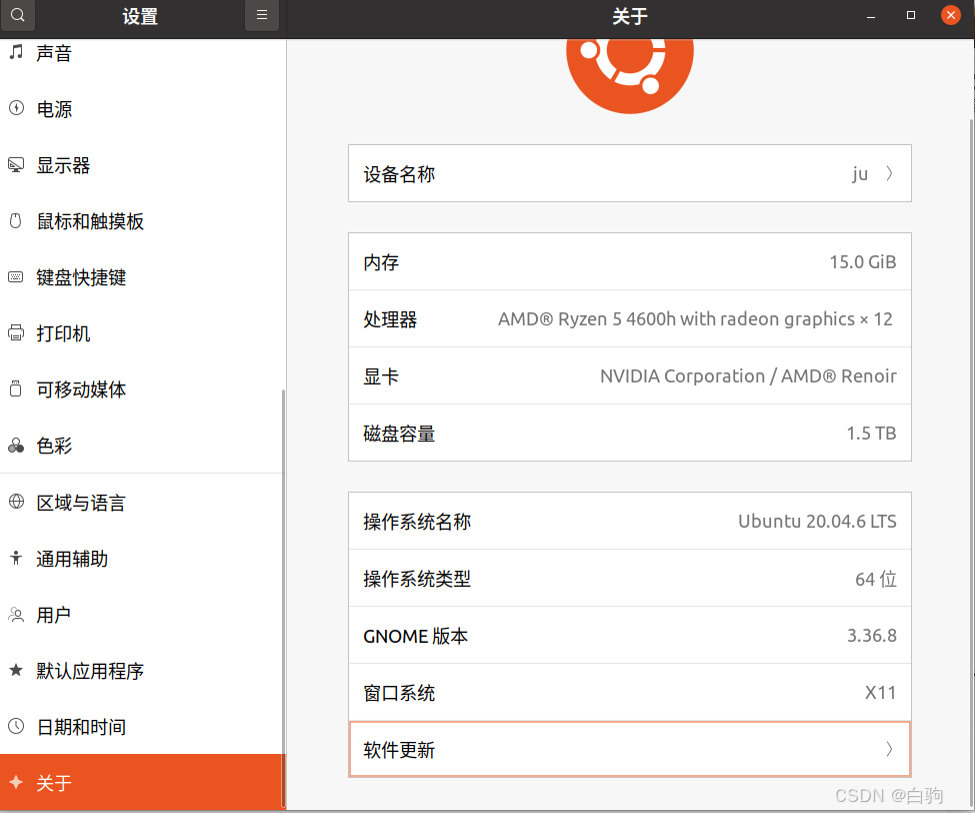This screenshot has width=975, height=813.
Task: Click the music note icon beside 声音
Action: tap(16, 52)
